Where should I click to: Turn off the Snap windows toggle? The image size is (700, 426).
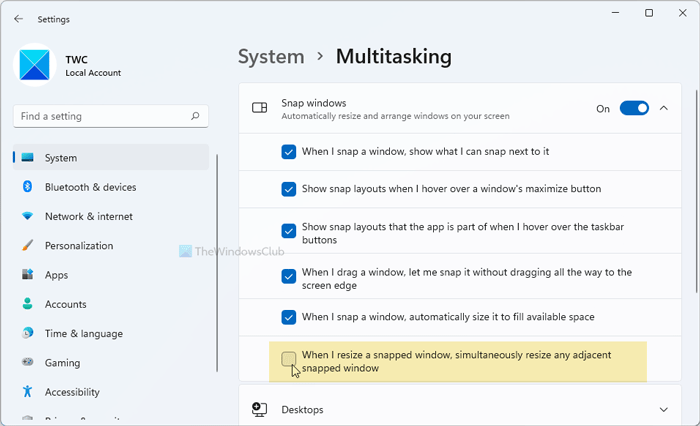pos(634,108)
